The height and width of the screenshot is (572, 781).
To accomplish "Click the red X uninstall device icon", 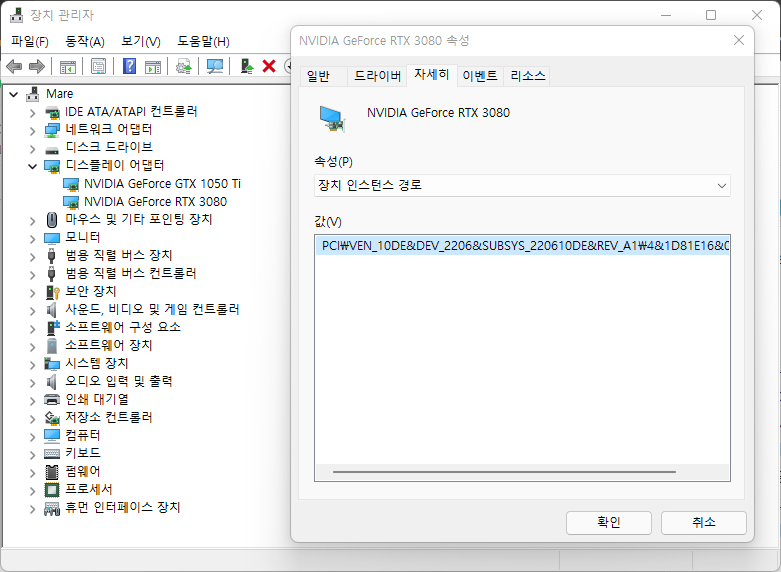I will tap(269, 66).
